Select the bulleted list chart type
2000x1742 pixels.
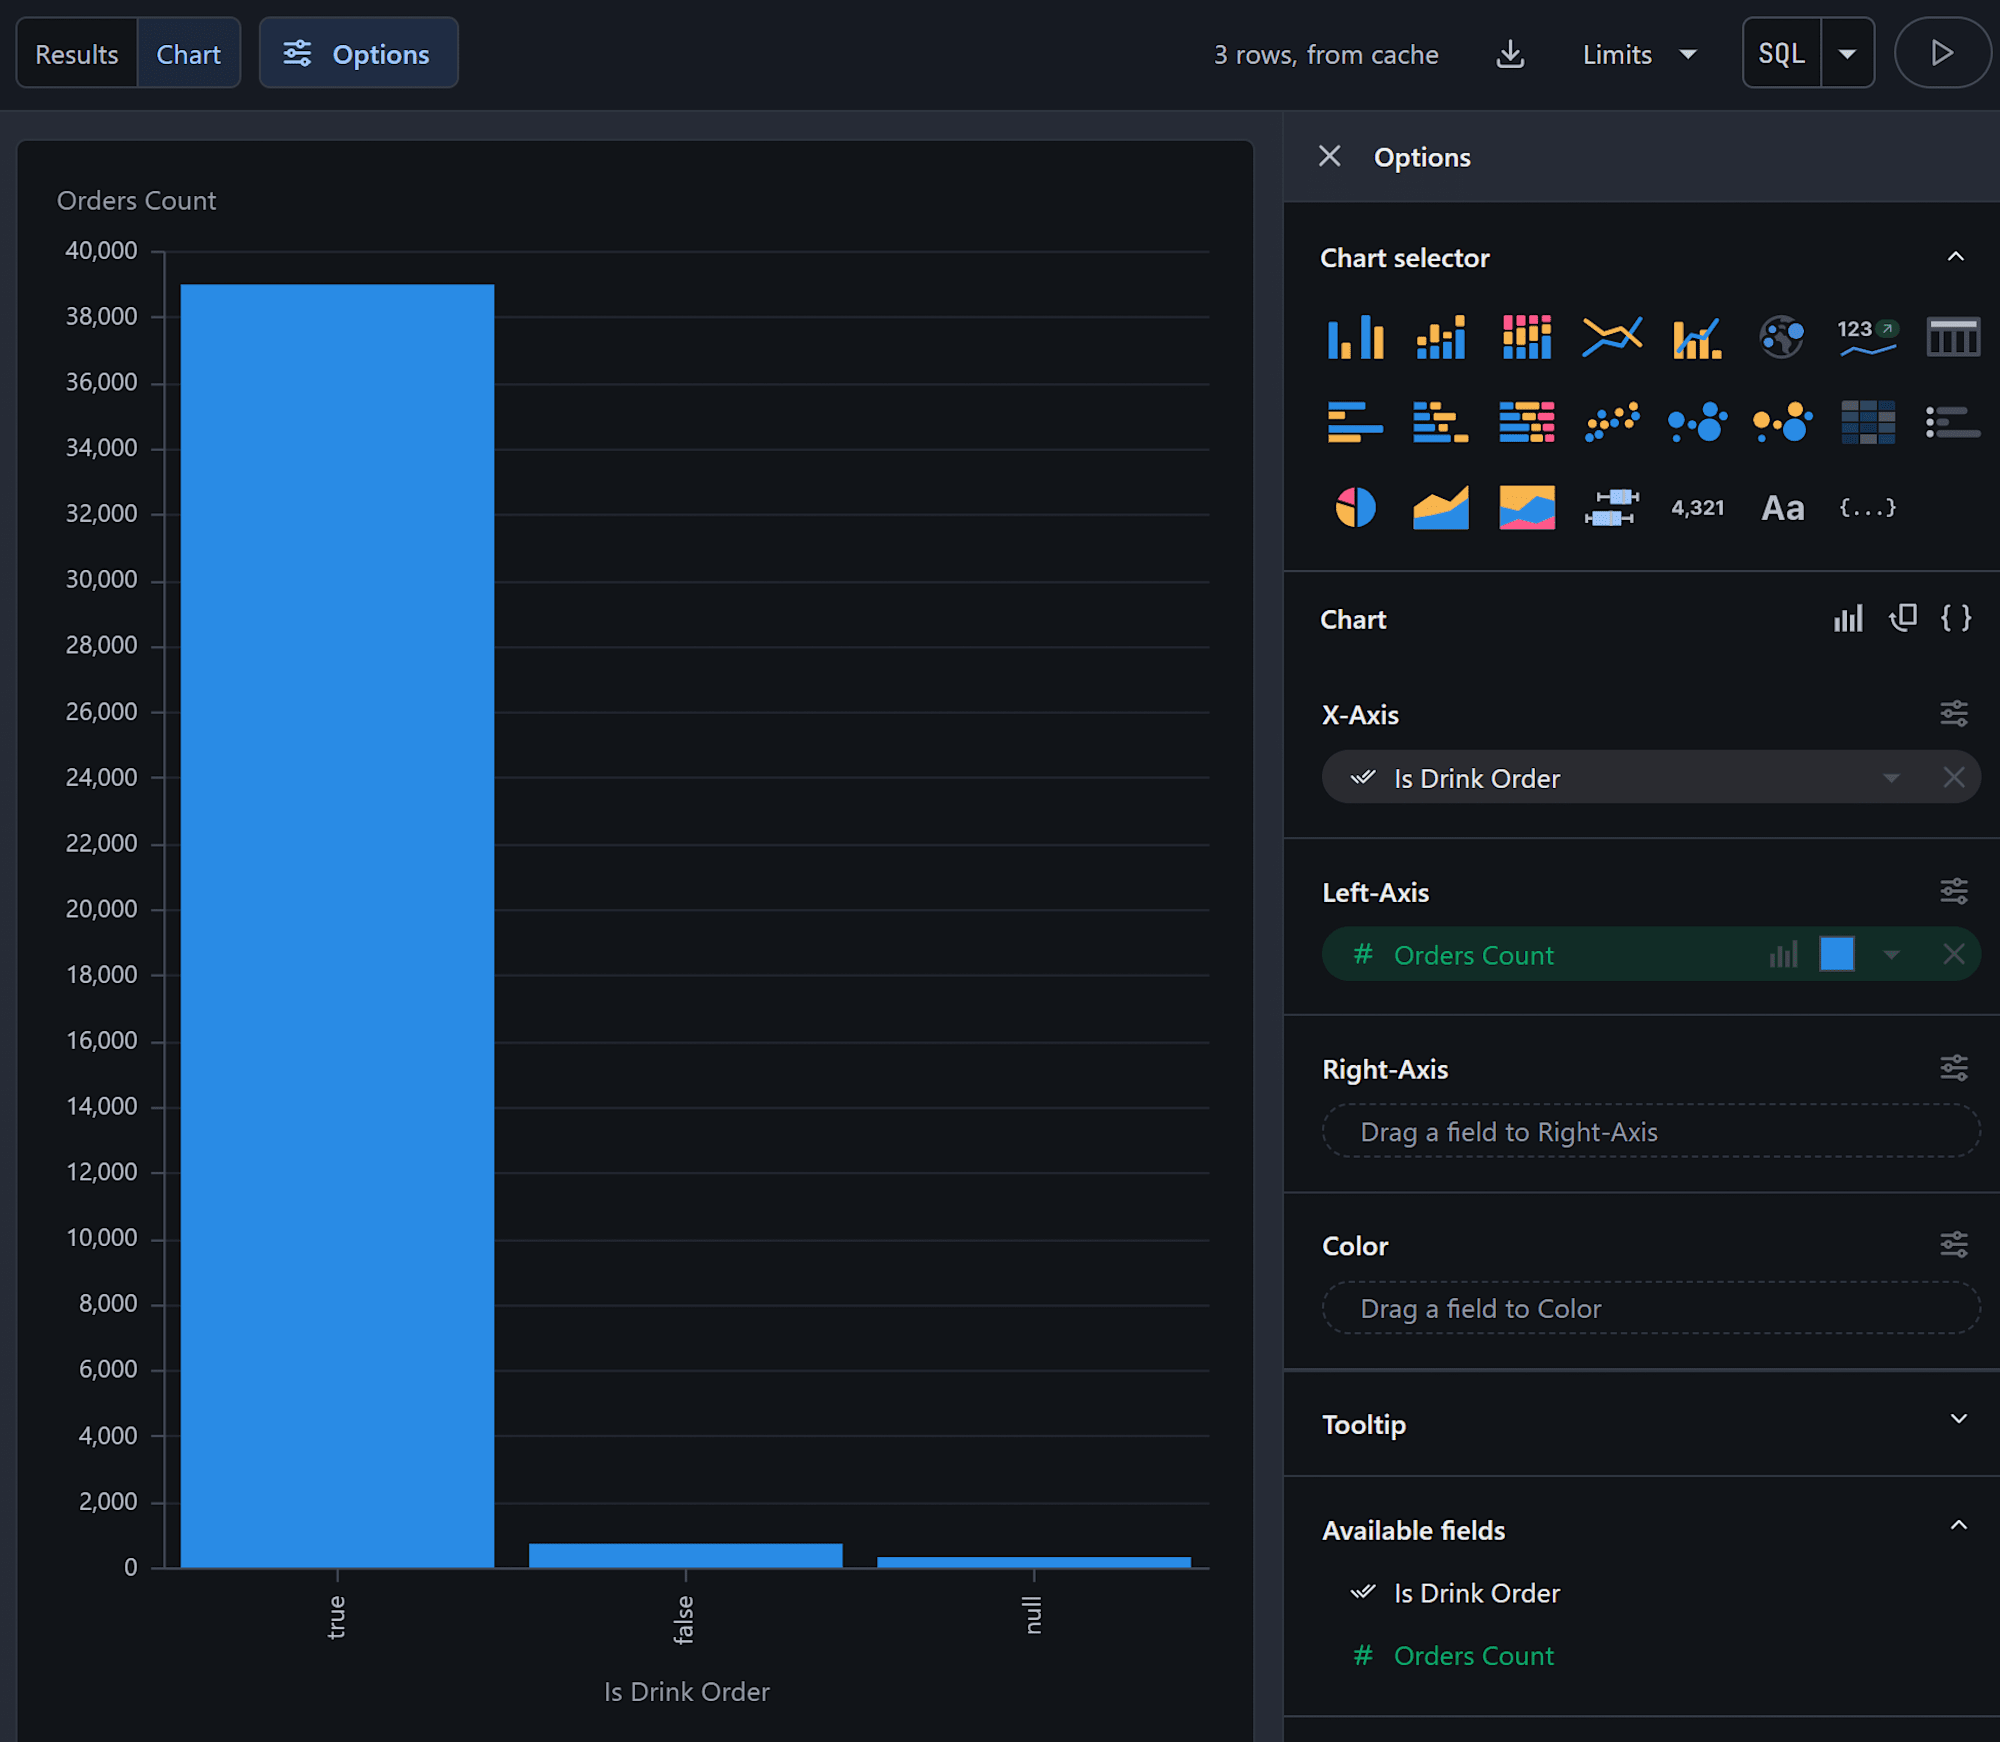[x=1953, y=422]
